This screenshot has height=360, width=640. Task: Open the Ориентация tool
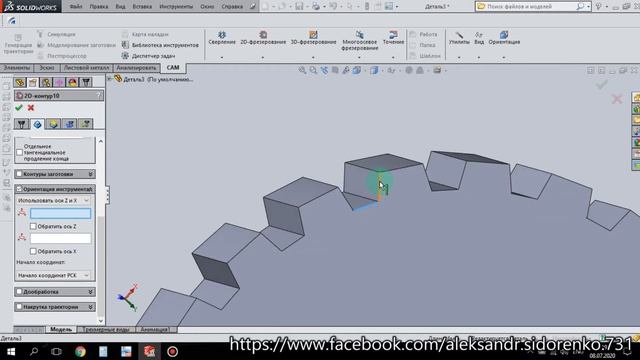[504, 38]
